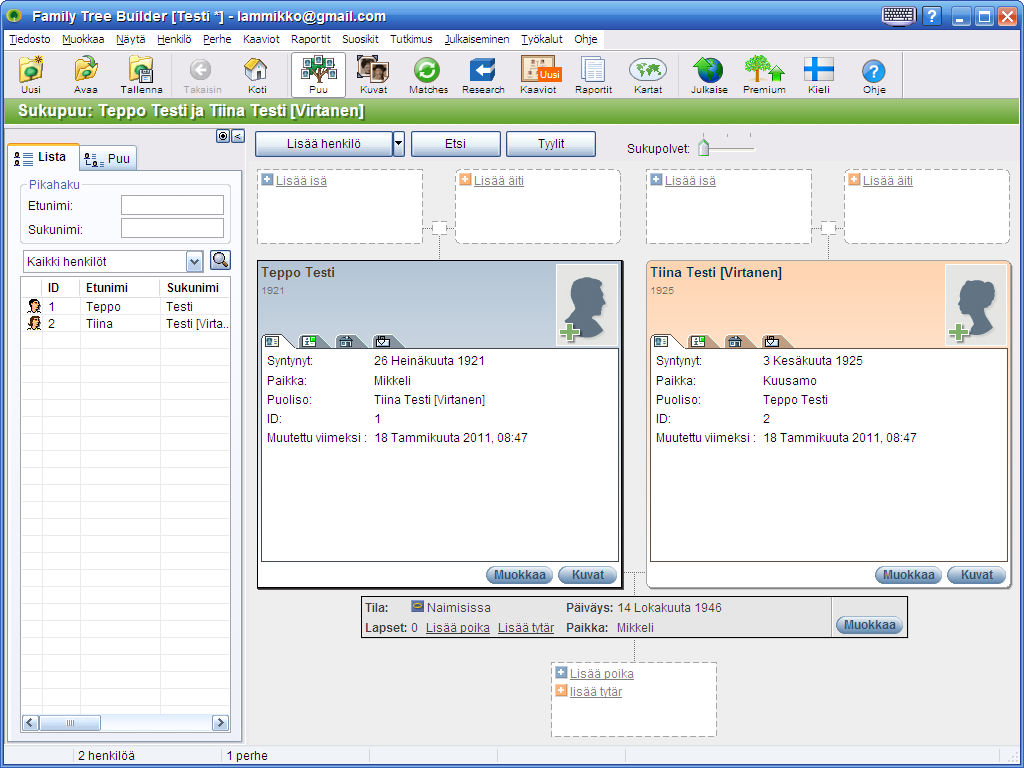Viewport: 1024px width, 768px height.
Task: Open the Matches toolbar icon
Action: 428,75
